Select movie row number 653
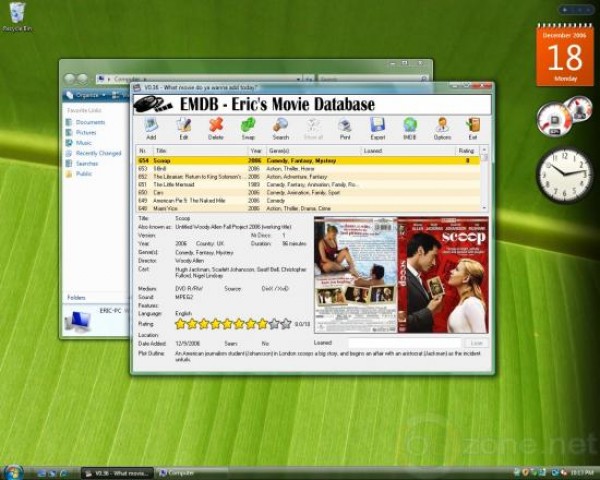Viewport: 600px width, 480px height. coord(308,168)
